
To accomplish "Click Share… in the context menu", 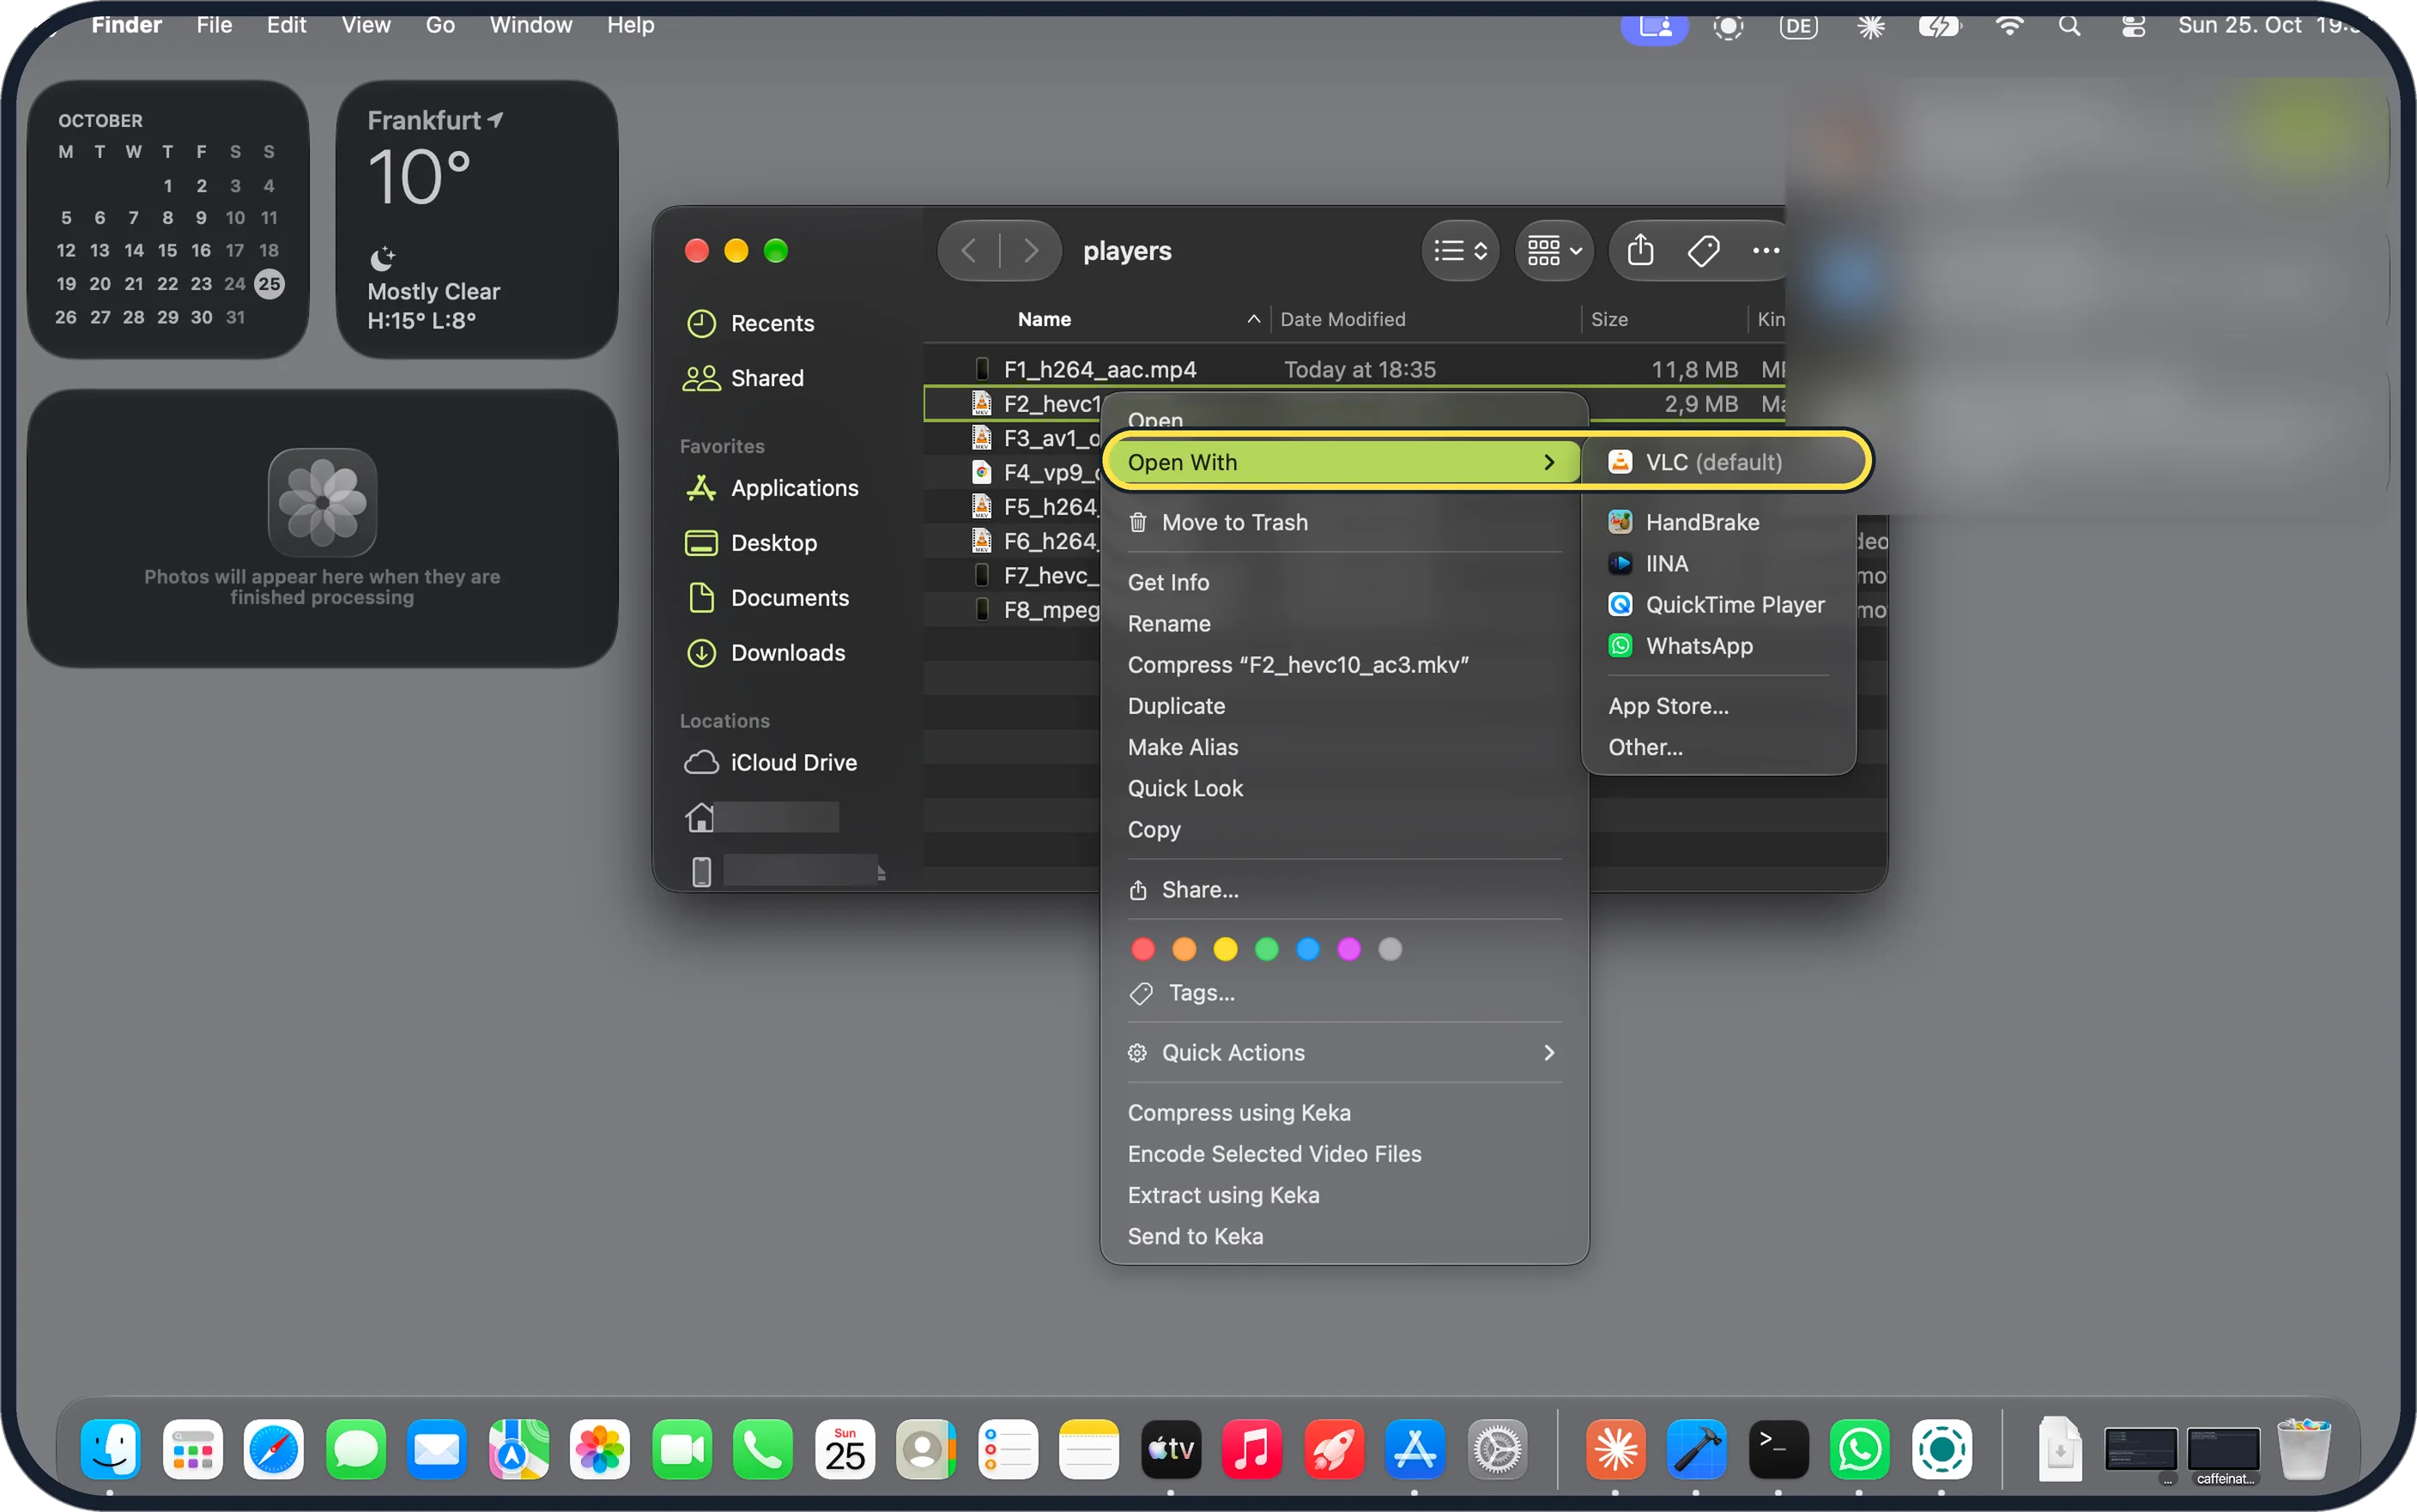I will pyautogui.click(x=1343, y=889).
